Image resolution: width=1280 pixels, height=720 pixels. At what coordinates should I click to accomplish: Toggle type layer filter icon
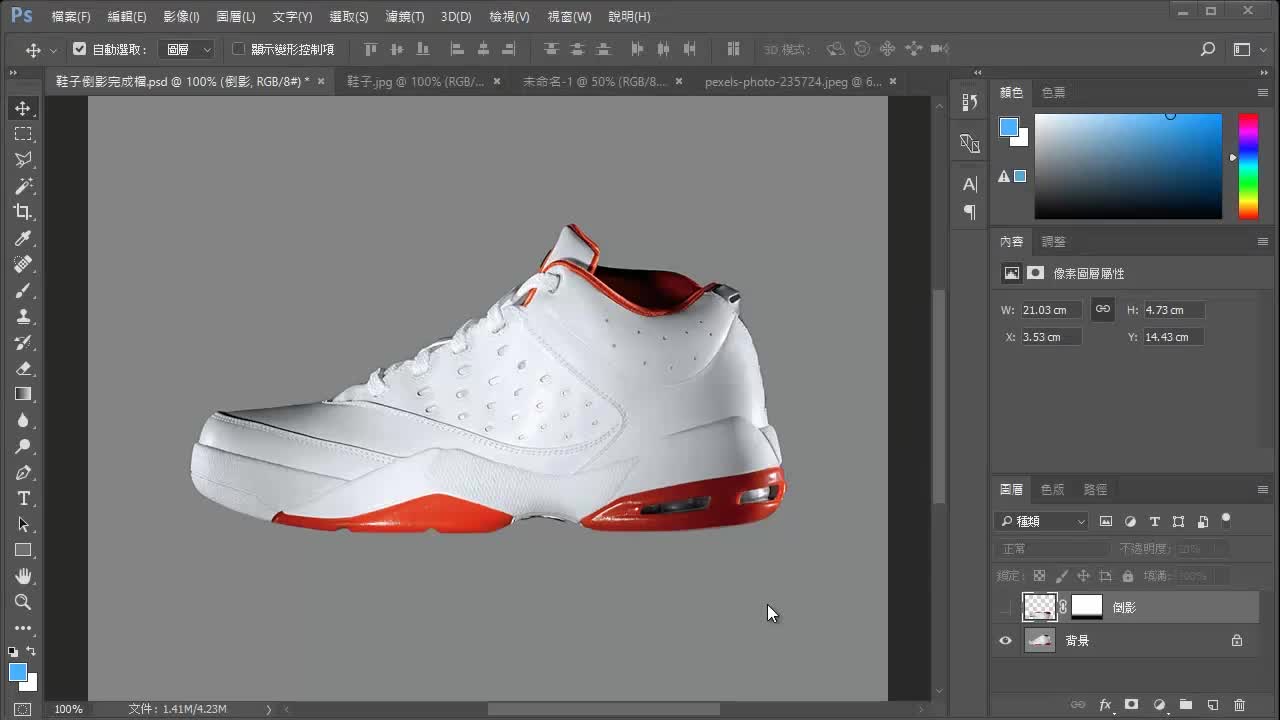[1154, 521]
